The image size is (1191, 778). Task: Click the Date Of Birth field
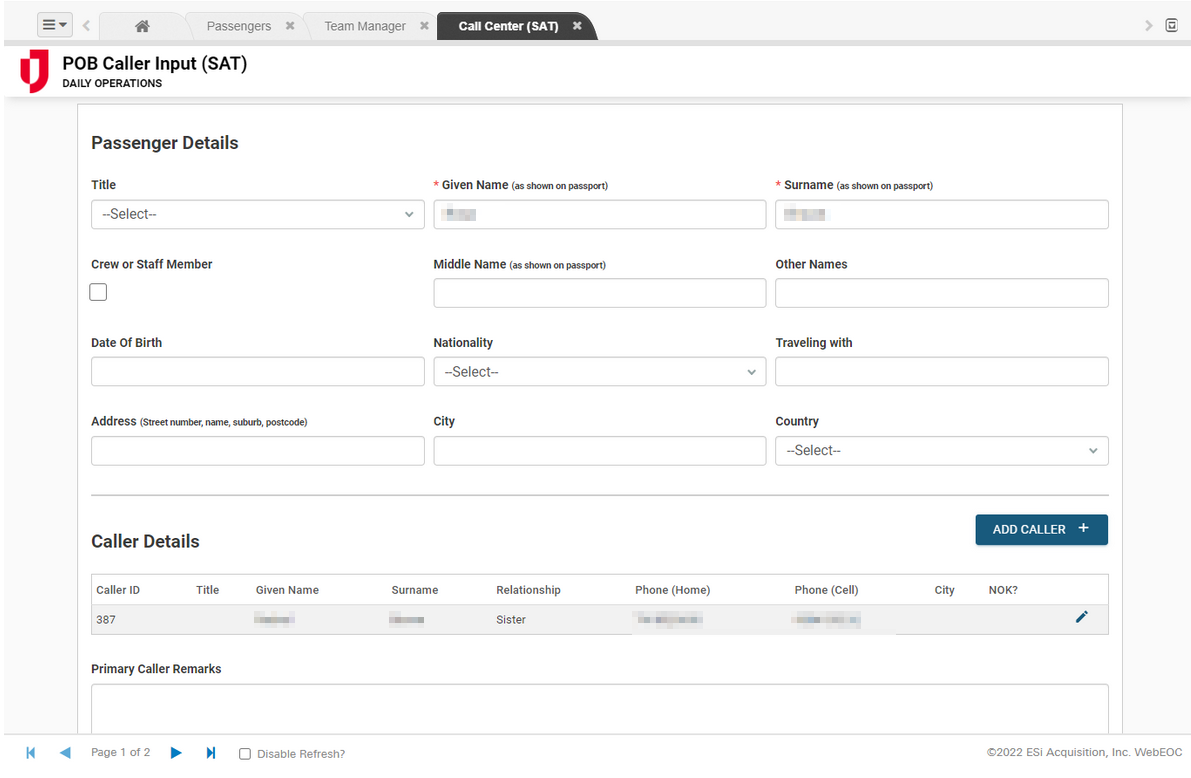pos(257,372)
